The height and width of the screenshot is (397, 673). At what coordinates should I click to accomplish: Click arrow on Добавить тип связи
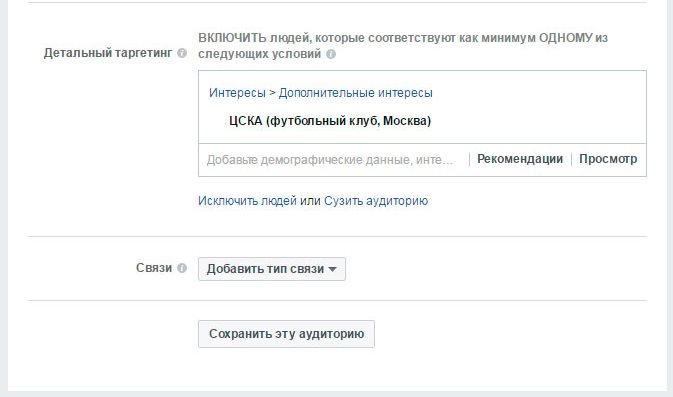tap(332, 270)
